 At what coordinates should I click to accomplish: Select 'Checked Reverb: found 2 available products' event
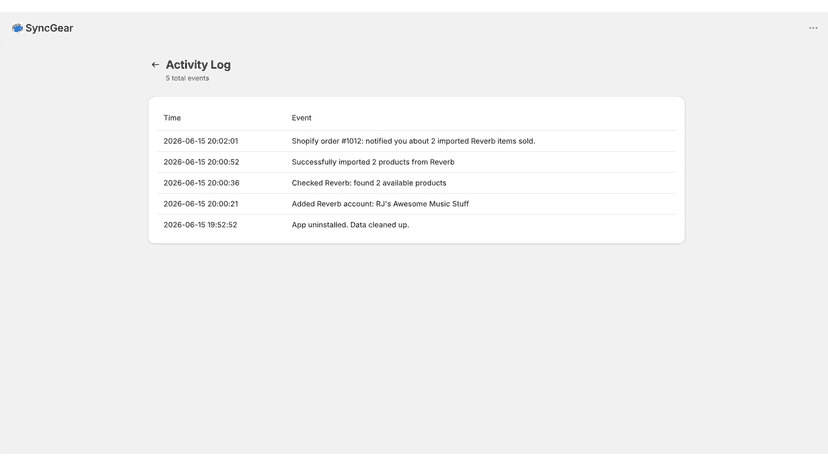point(369,183)
